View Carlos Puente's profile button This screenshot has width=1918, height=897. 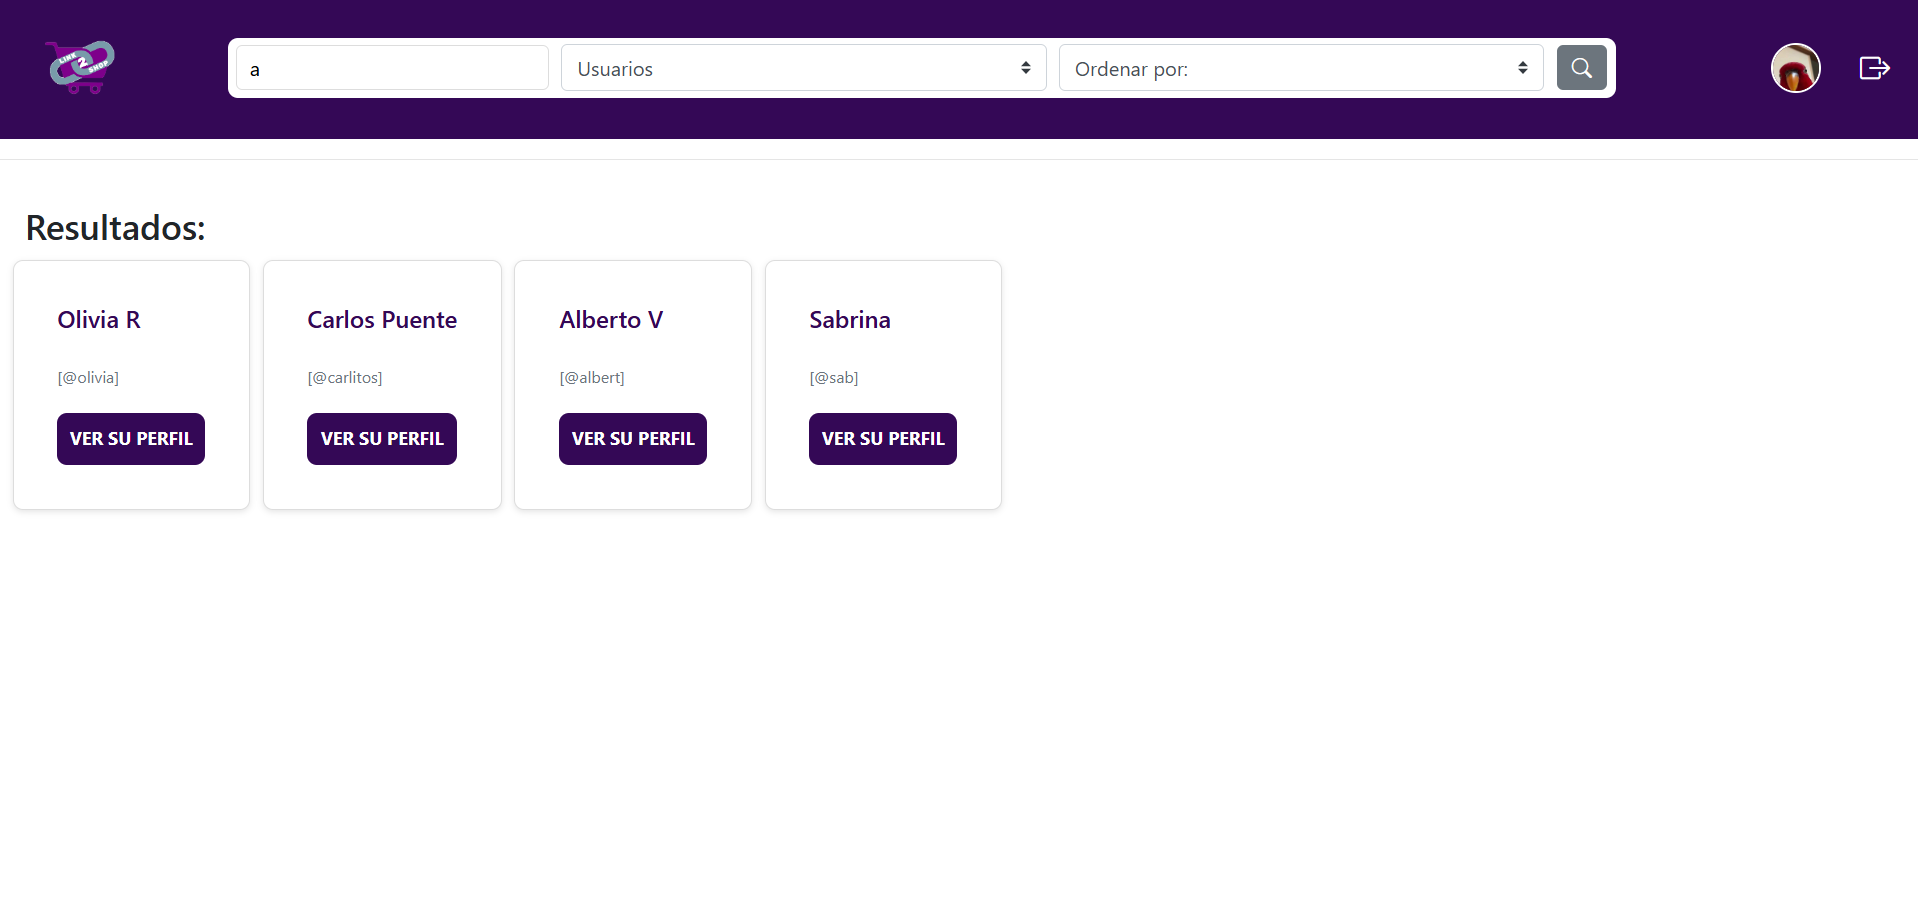(x=382, y=439)
